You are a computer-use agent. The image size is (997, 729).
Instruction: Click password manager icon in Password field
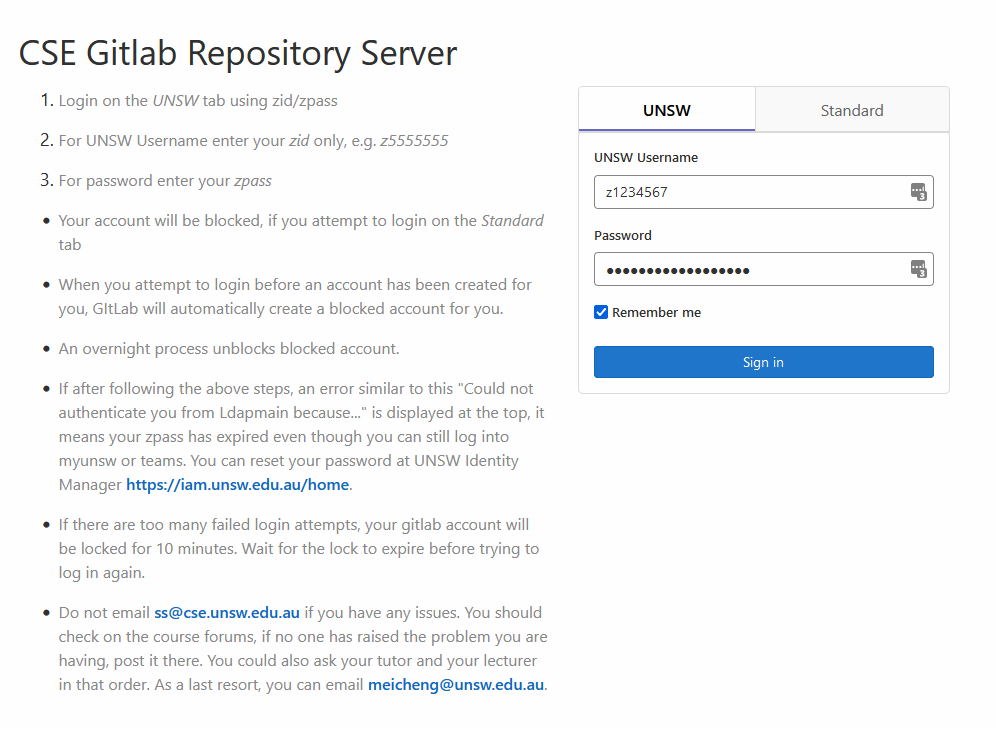point(918,269)
